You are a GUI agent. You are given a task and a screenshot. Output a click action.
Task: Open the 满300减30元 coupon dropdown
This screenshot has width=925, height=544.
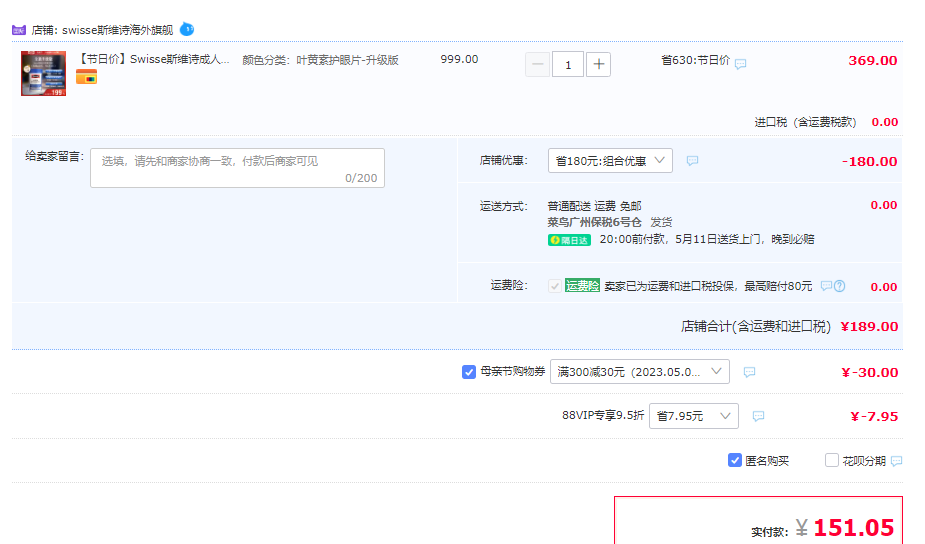[x=639, y=372]
